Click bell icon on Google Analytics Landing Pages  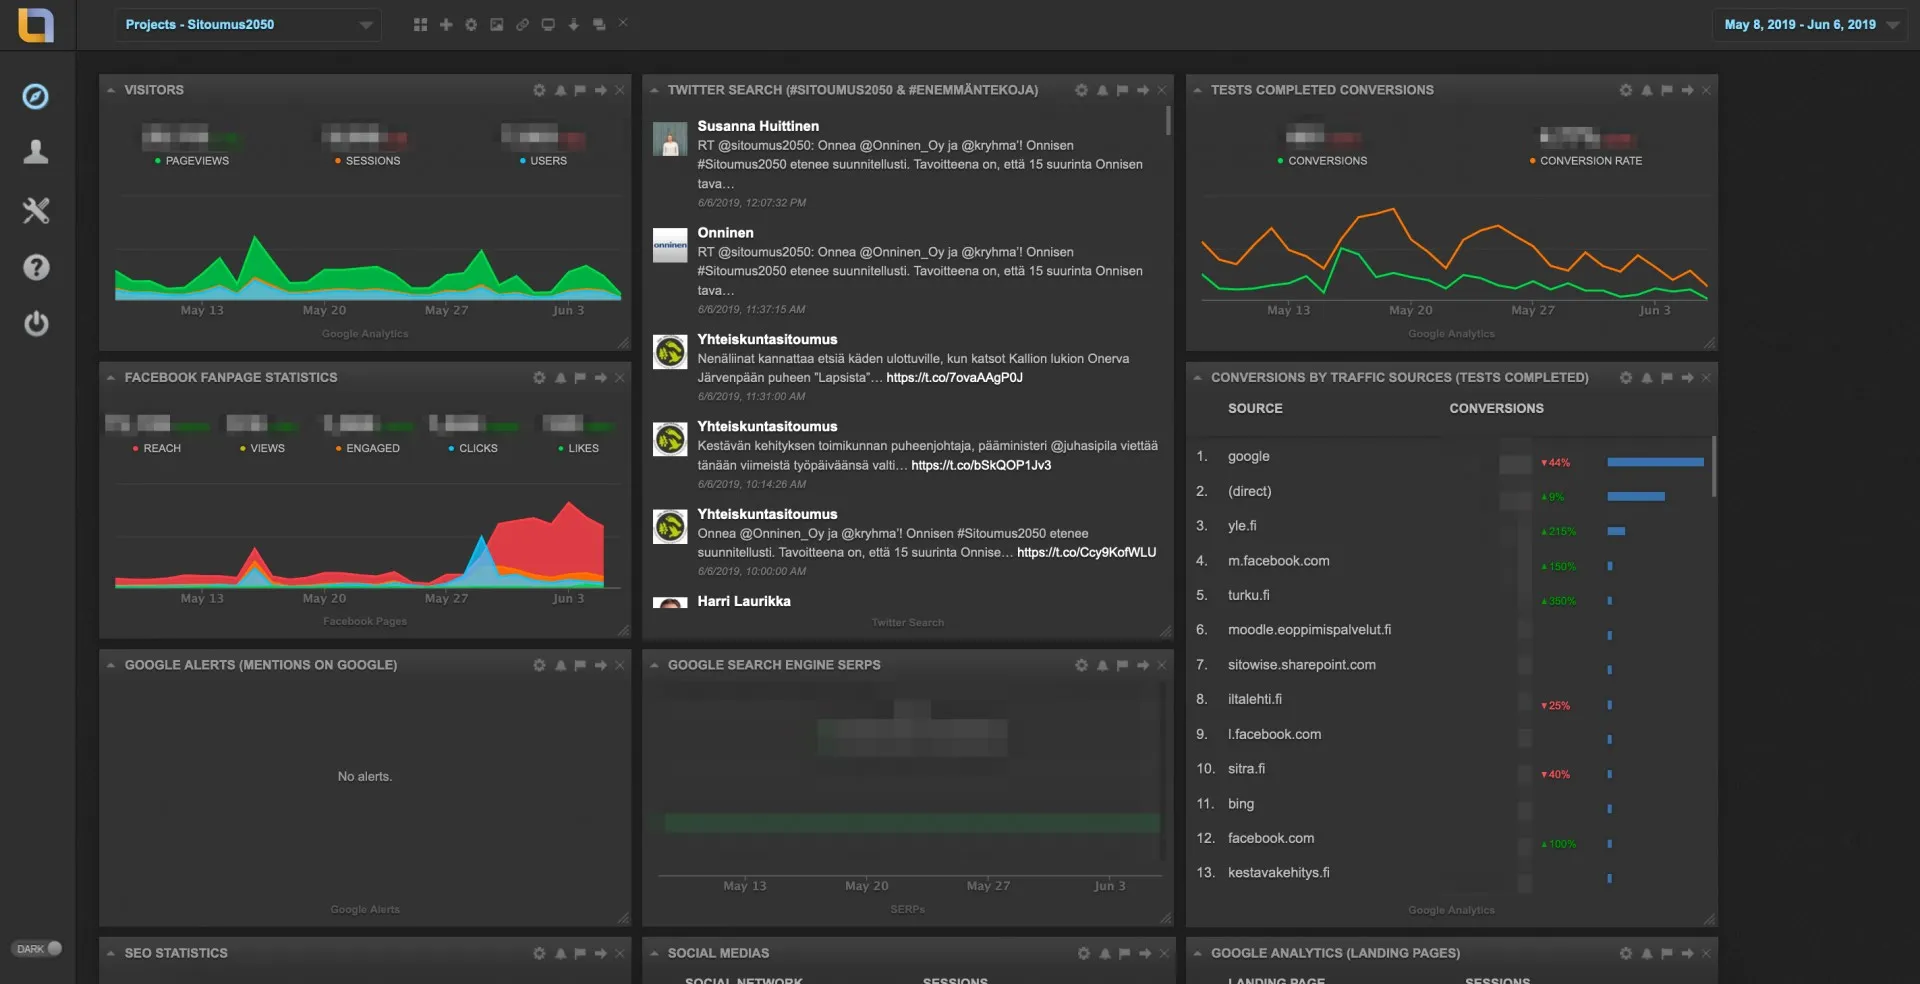pyautogui.click(x=1647, y=953)
